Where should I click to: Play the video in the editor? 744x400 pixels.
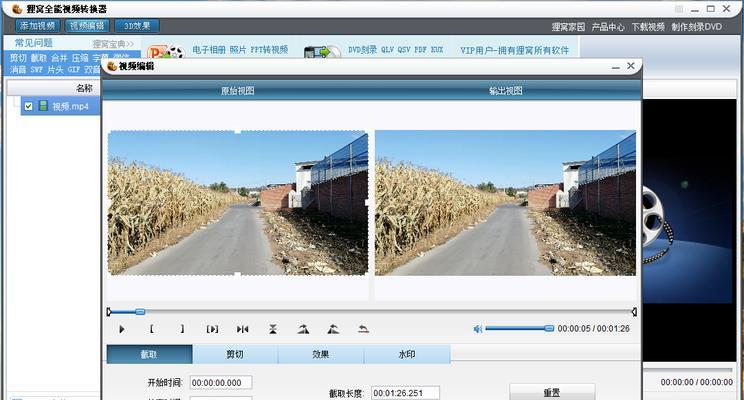click(122, 329)
